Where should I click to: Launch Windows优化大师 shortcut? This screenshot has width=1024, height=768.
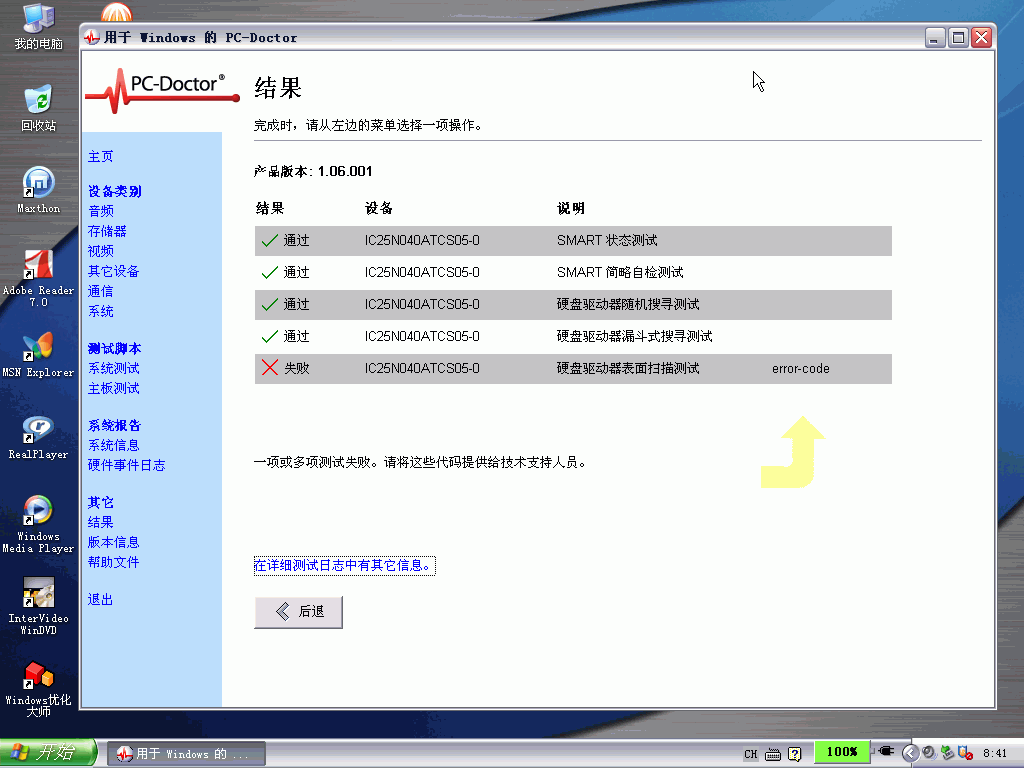pos(38,688)
